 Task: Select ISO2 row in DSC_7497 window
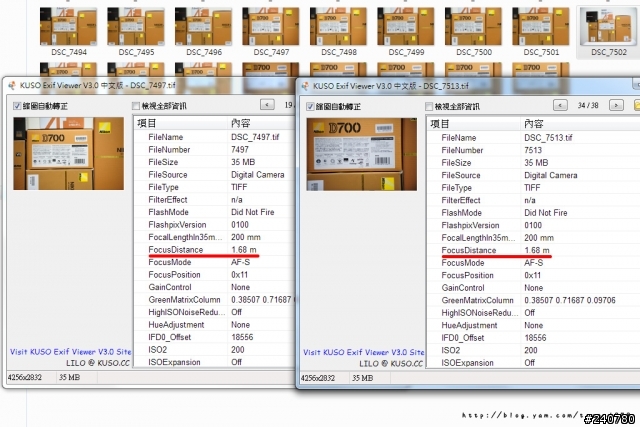tap(214, 350)
